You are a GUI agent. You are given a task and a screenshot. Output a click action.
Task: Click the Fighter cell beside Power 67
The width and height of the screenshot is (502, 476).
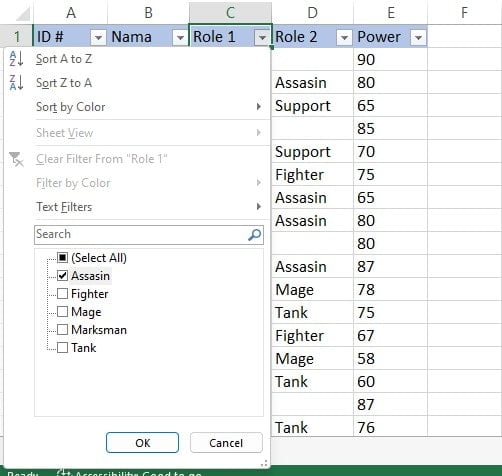point(313,335)
